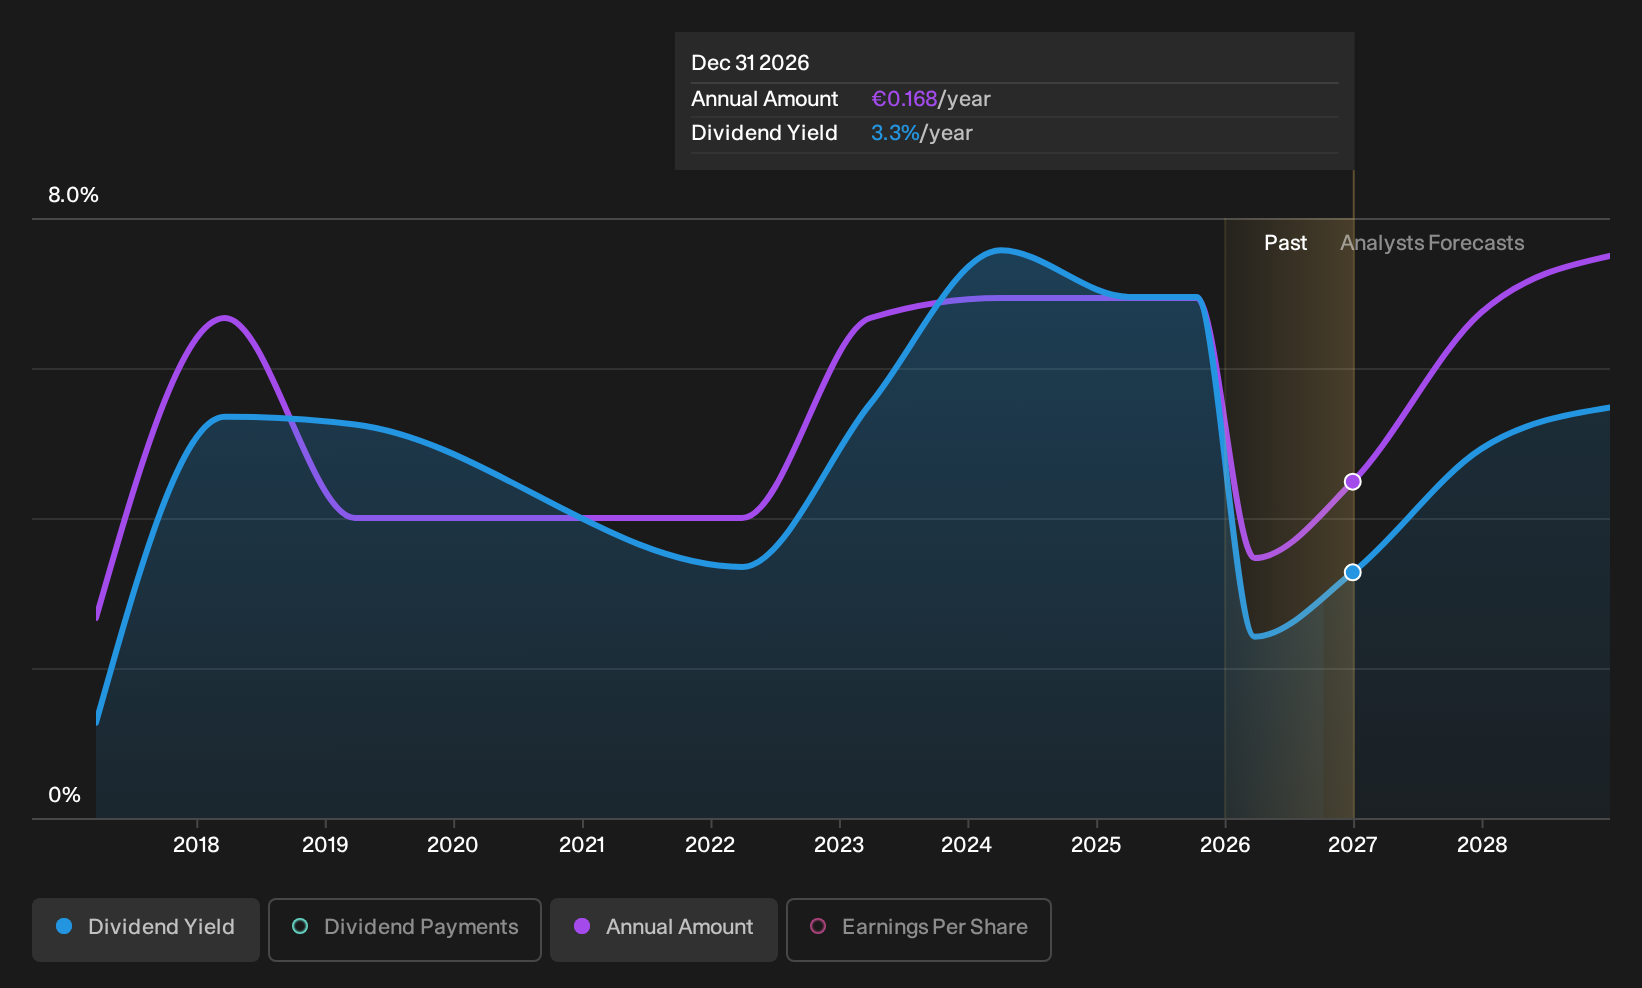The image size is (1642, 988).
Task: Select the 'Analysts Forecasts' label
Action: tap(1432, 243)
